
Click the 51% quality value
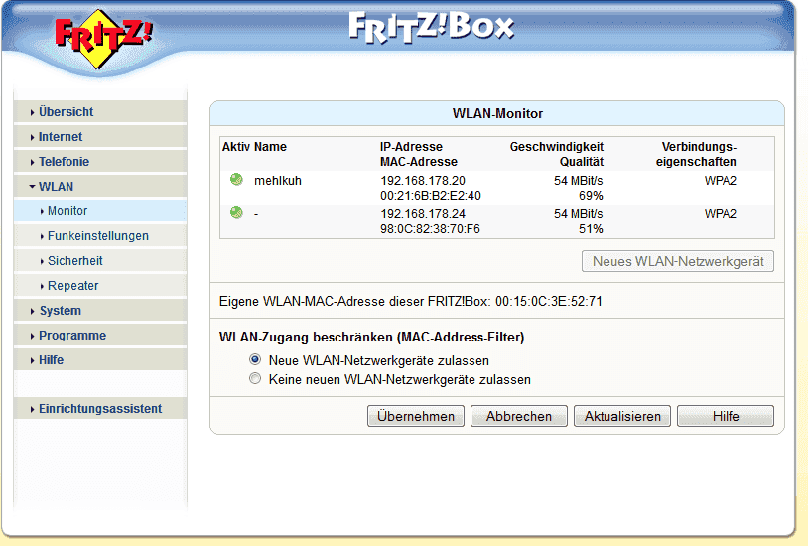[x=591, y=229]
